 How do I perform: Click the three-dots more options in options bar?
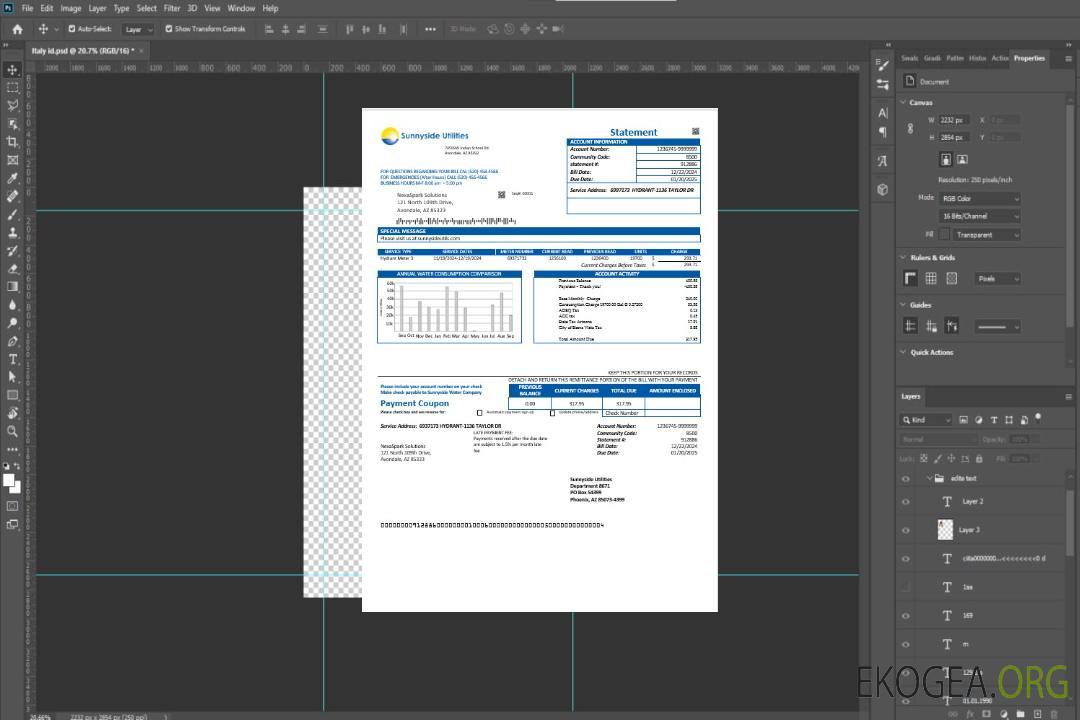pos(430,29)
